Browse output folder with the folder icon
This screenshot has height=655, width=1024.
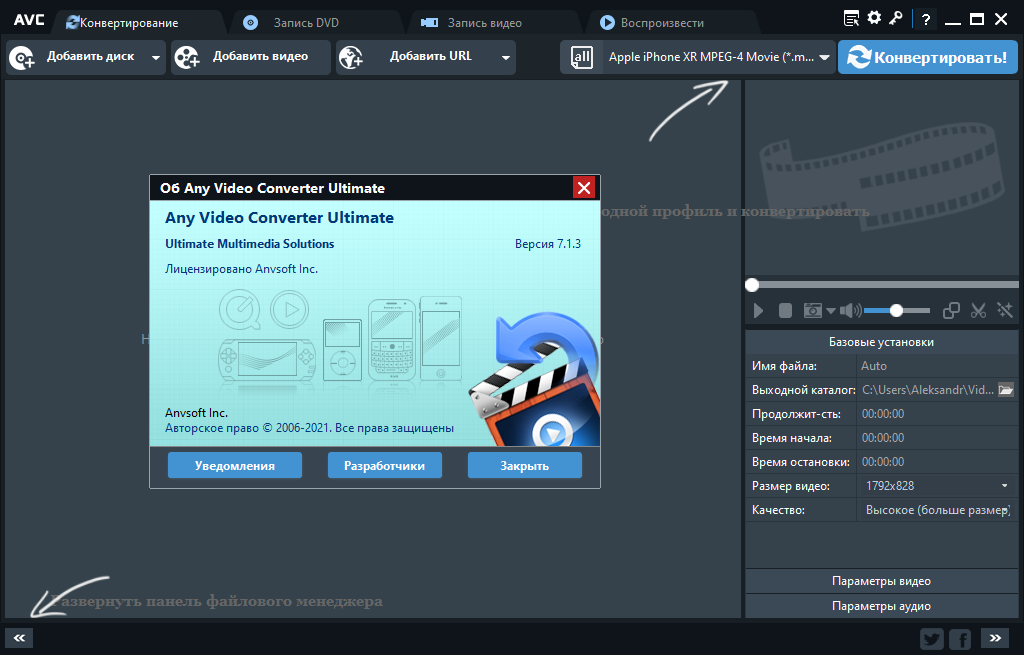pyautogui.click(x=1006, y=390)
